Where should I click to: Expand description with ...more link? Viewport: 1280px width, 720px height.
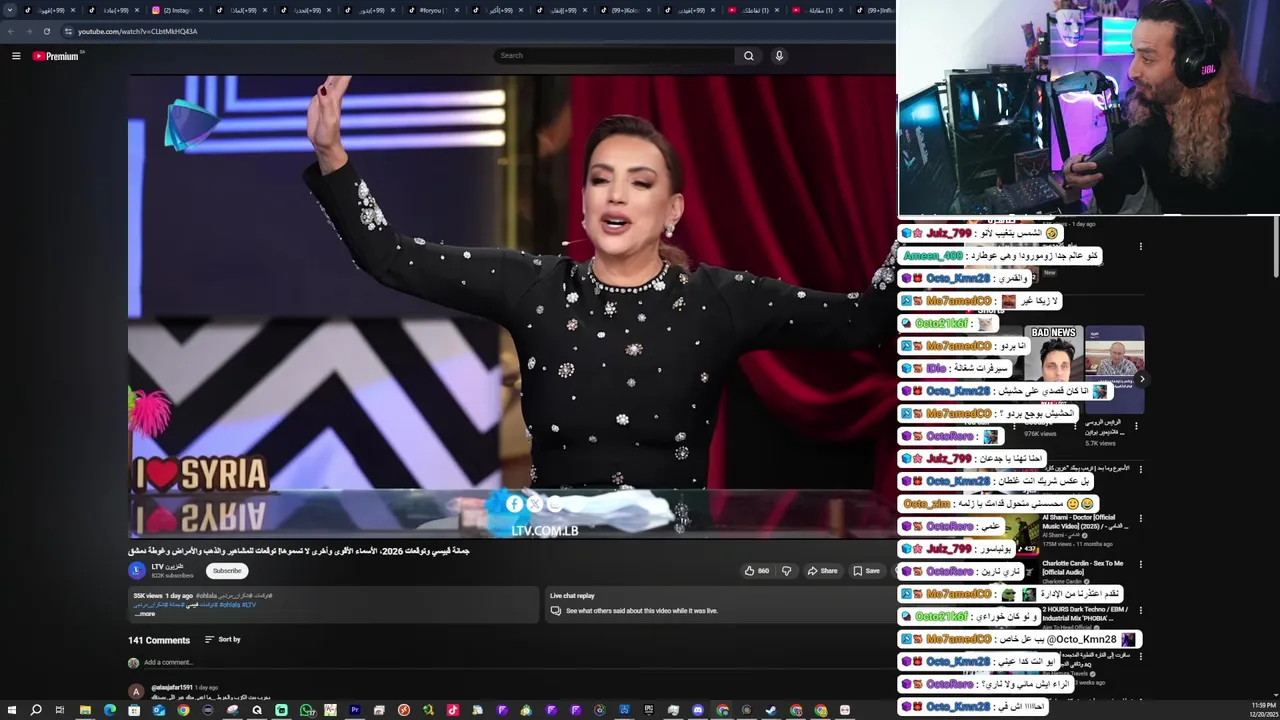coord(144,614)
